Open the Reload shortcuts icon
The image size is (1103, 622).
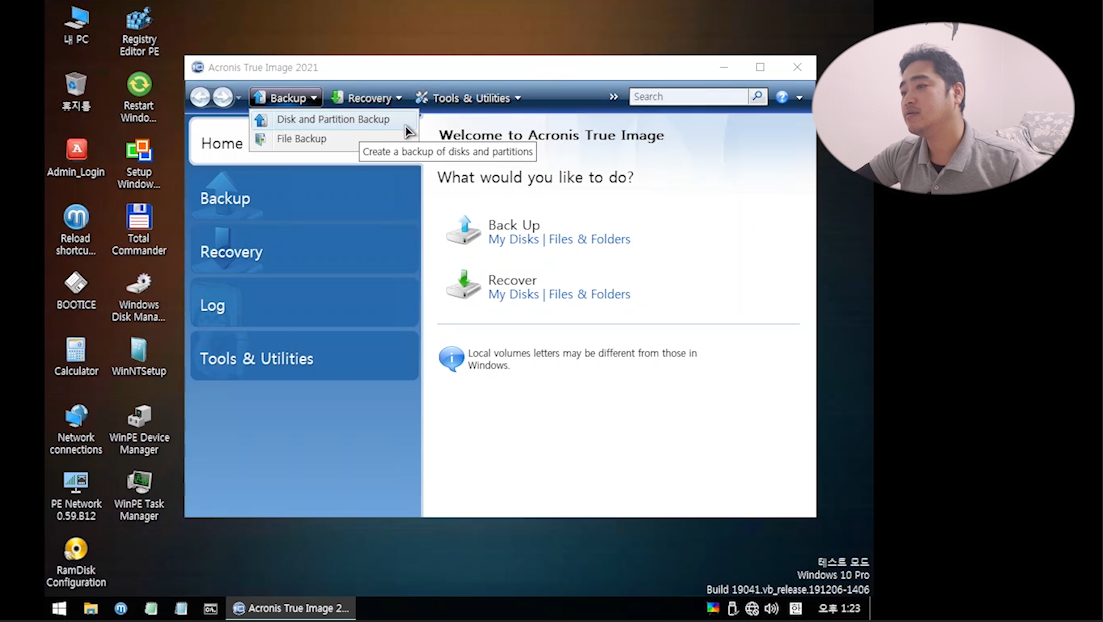click(76, 229)
